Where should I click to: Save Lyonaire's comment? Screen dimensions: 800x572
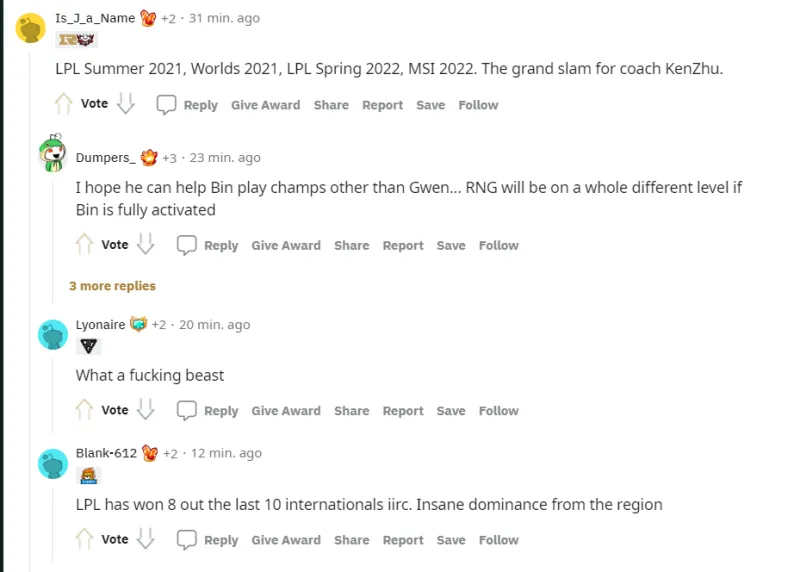(x=451, y=410)
